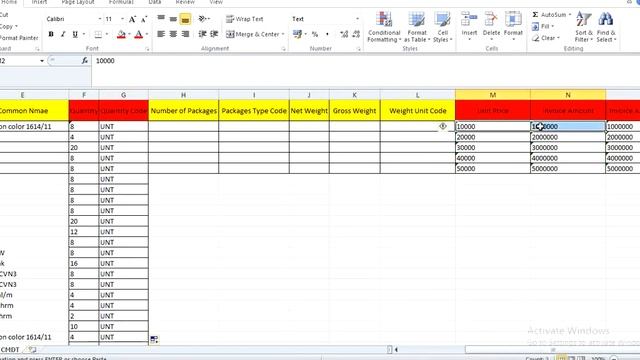Open the Page Layout ribbon tab
Viewport: 640px width, 360px height.
click(78, 2)
